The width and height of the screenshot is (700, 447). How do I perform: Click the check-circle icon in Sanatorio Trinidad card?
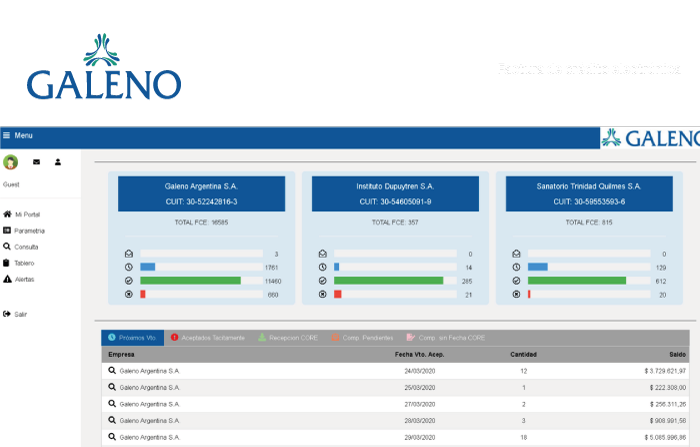pyautogui.click(x=516, y=281)
